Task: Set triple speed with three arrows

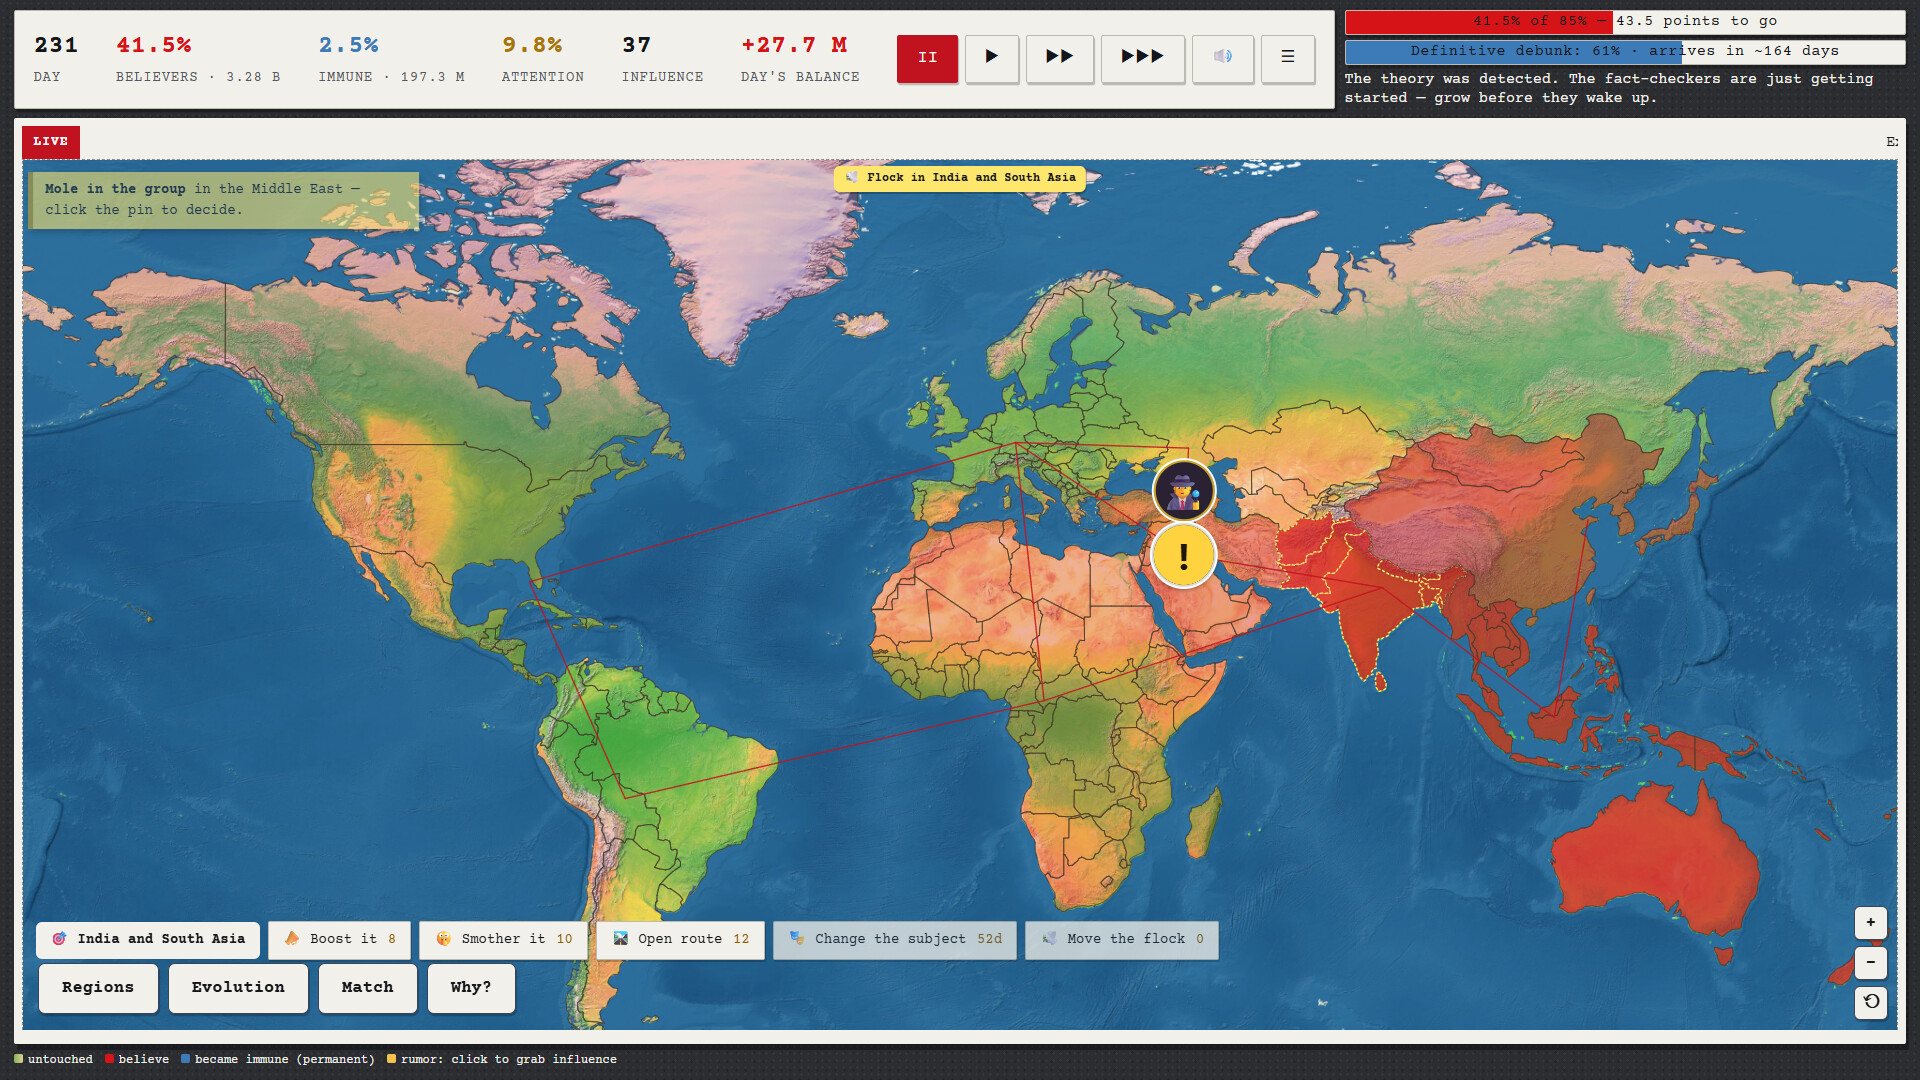Action: tap(1142, 58)
